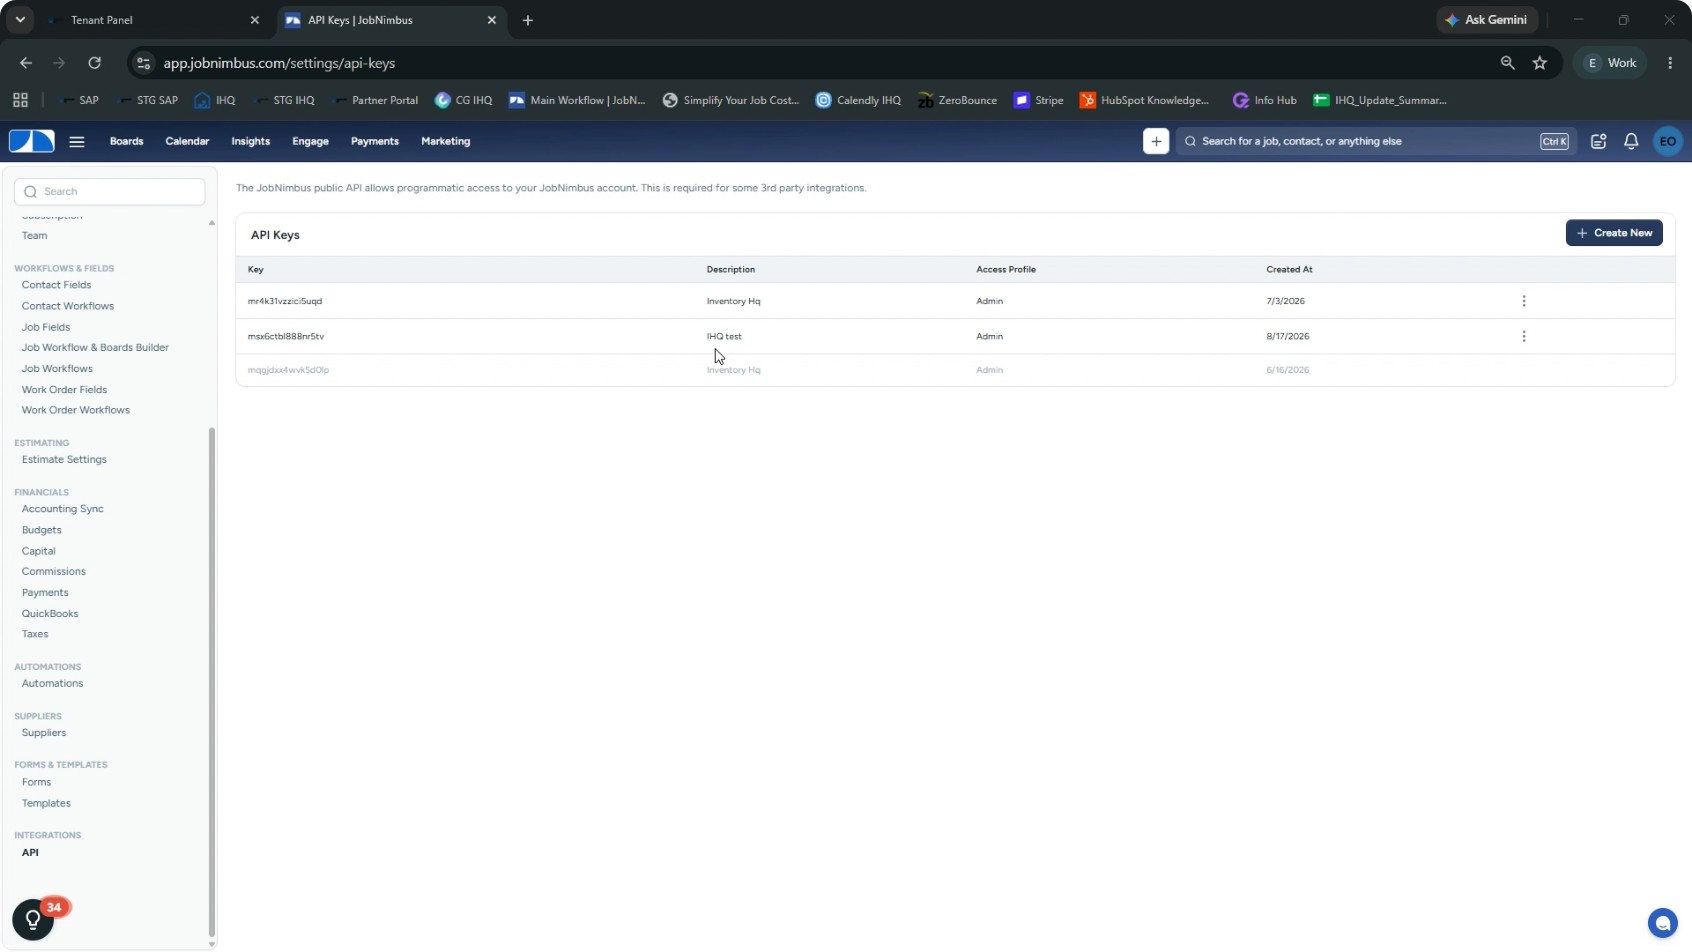
Task: Open Payments in the top navigation
Action: pyautogui.click(x=375, y=141)
